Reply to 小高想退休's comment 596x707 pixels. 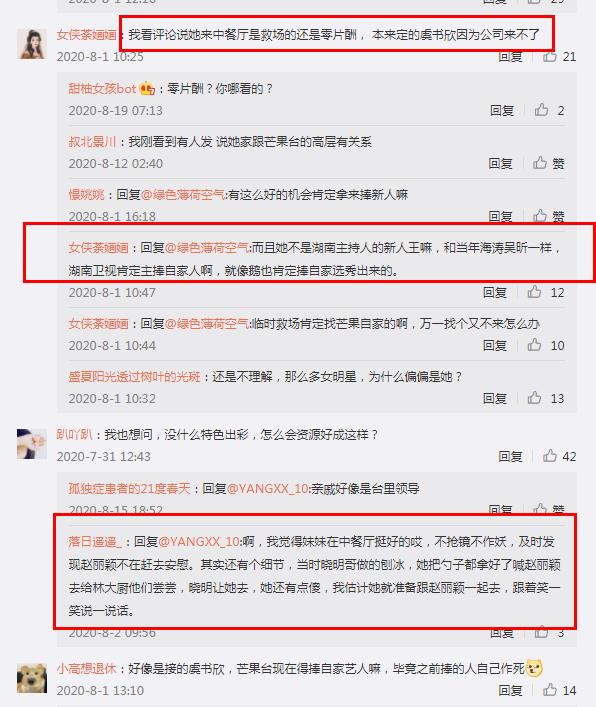click(x=510, y=690)
